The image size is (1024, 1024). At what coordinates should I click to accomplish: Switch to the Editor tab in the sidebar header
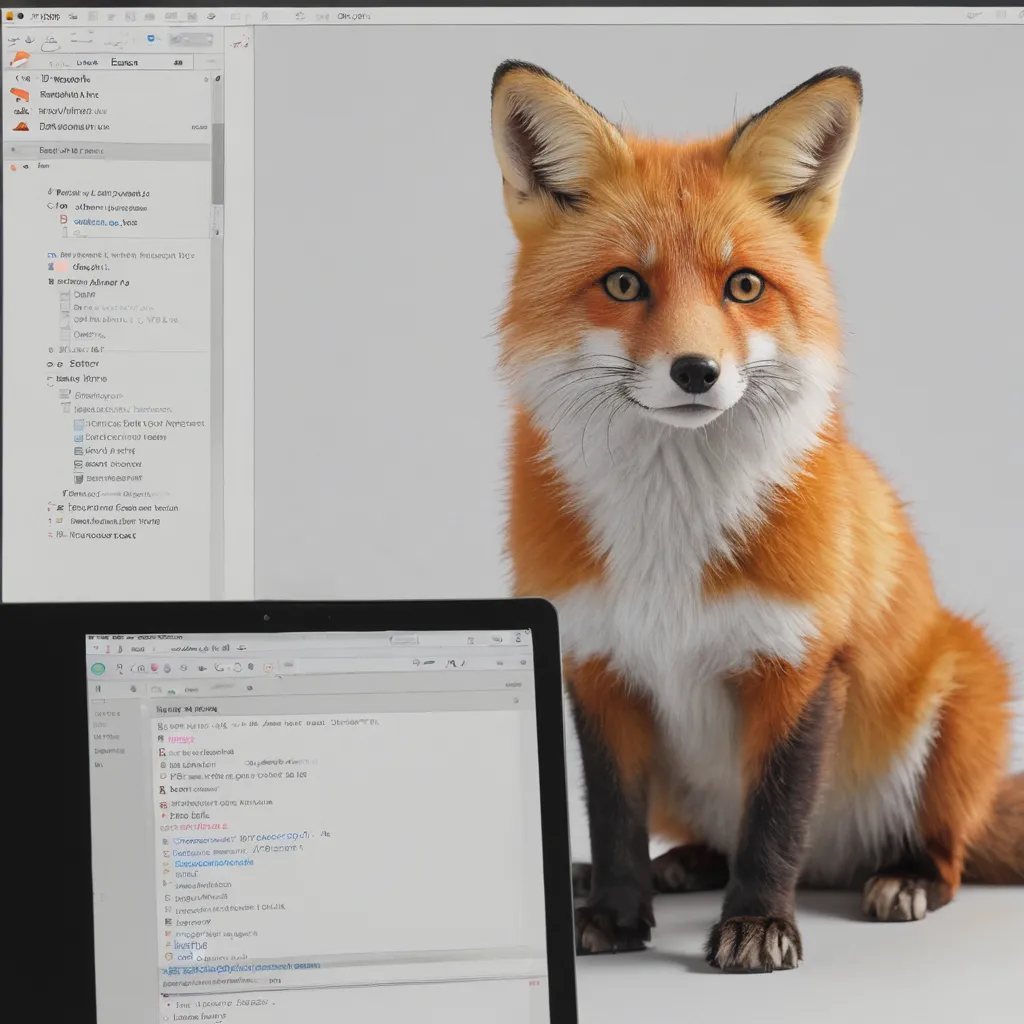click(x=123, y=63)
